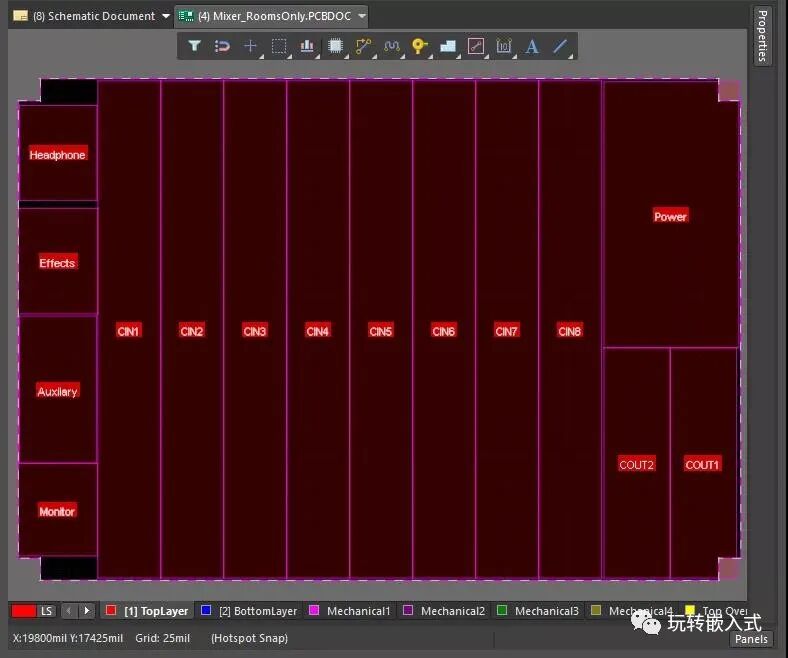
Task: Select the CIN4 room label
Action: tap(318, 331)
